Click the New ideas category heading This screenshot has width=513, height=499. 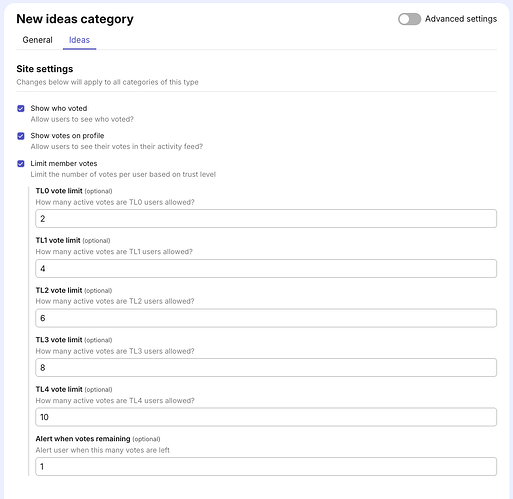[75, 19]
